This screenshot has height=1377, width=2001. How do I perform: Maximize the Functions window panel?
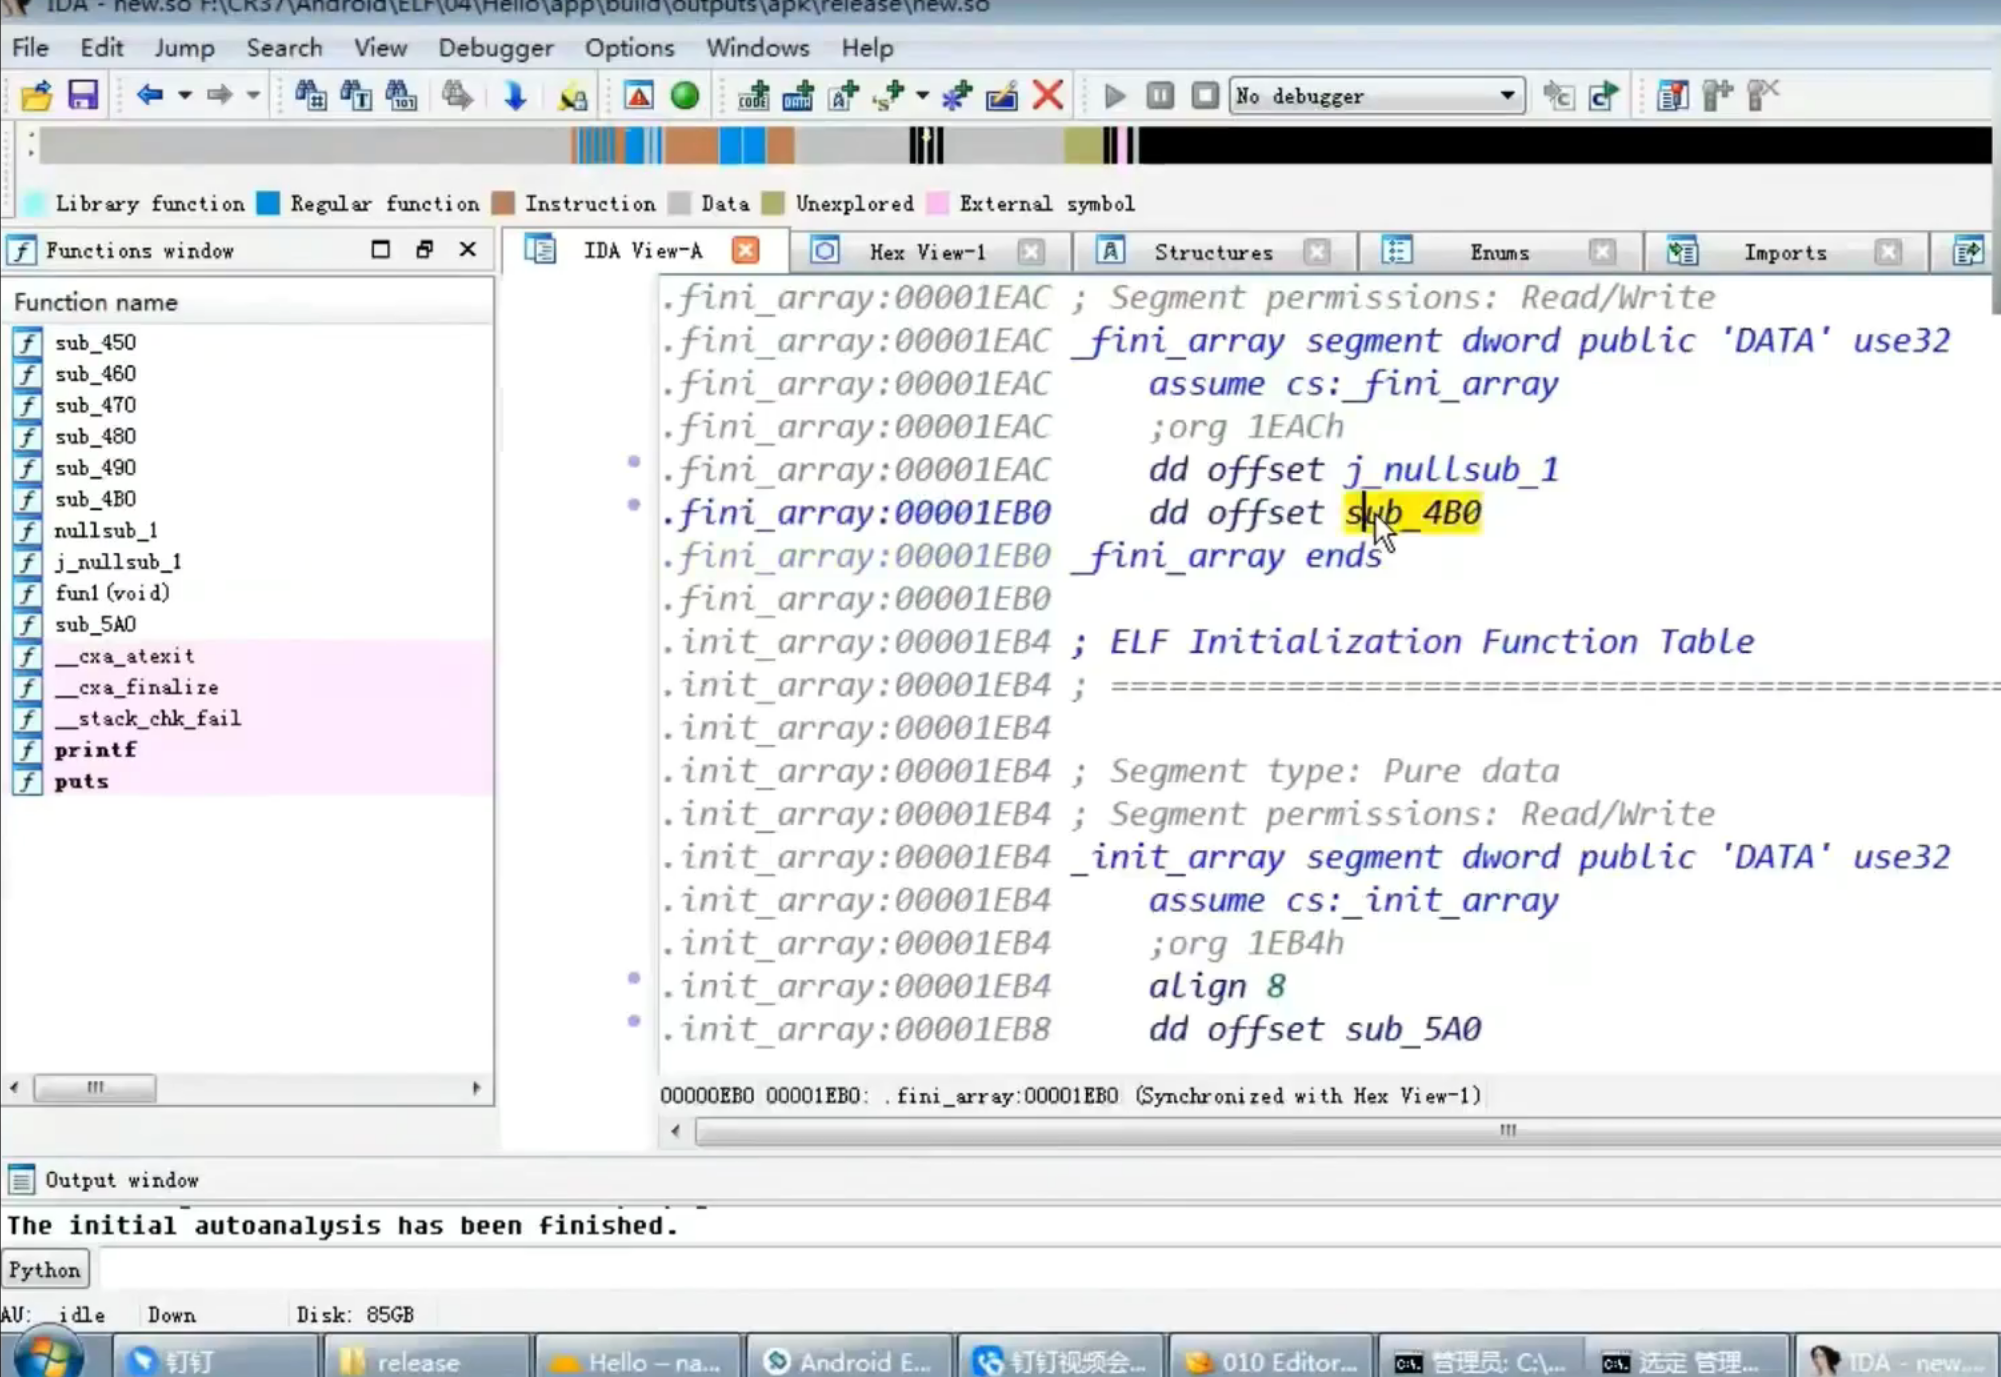(380, 249)
